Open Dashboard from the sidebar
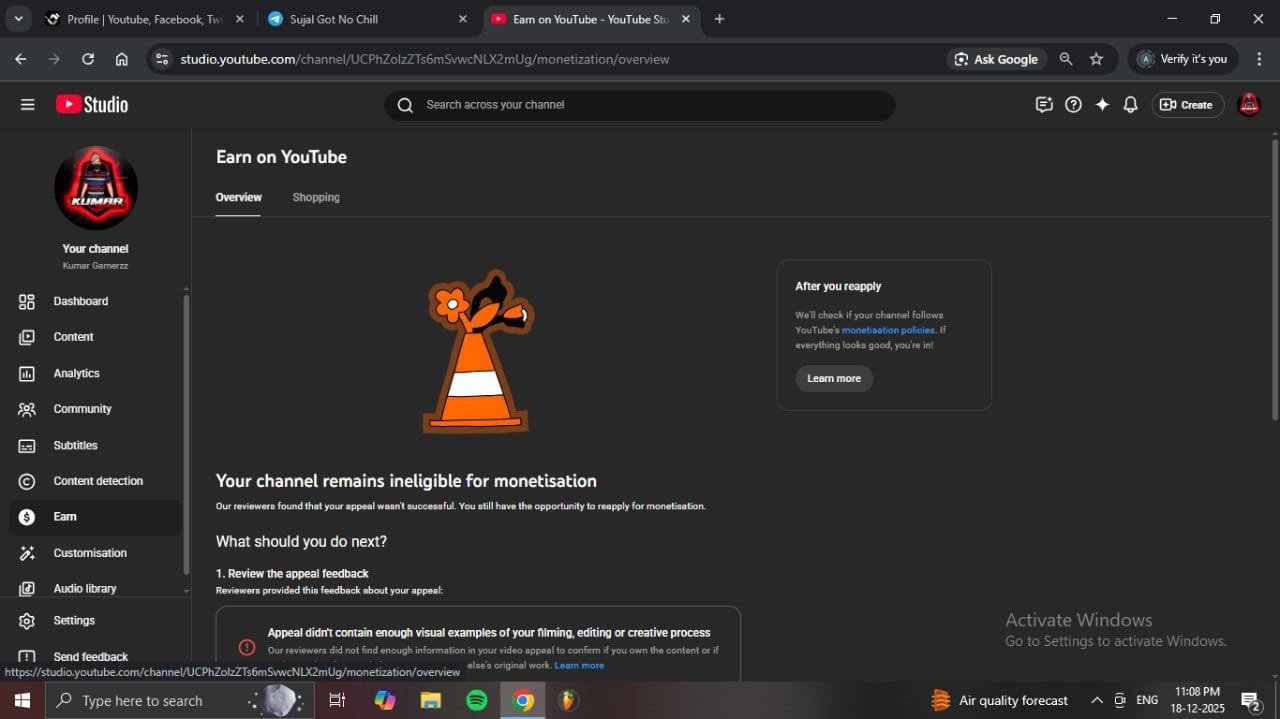 pos(80,301)
